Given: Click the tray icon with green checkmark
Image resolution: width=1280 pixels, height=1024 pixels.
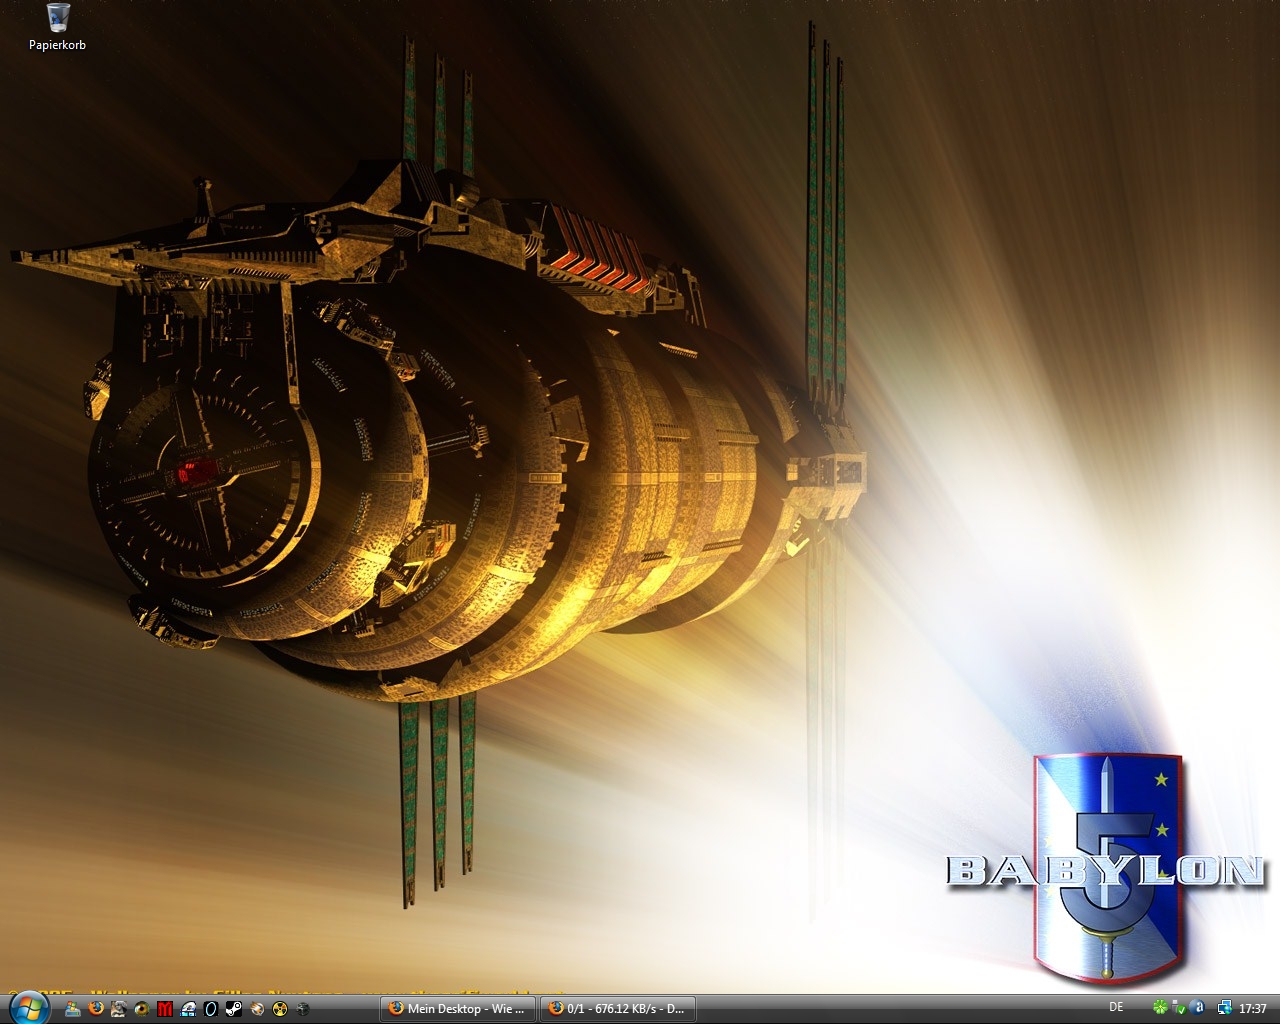Looking at the screenshot, I should (1179, 1008).
